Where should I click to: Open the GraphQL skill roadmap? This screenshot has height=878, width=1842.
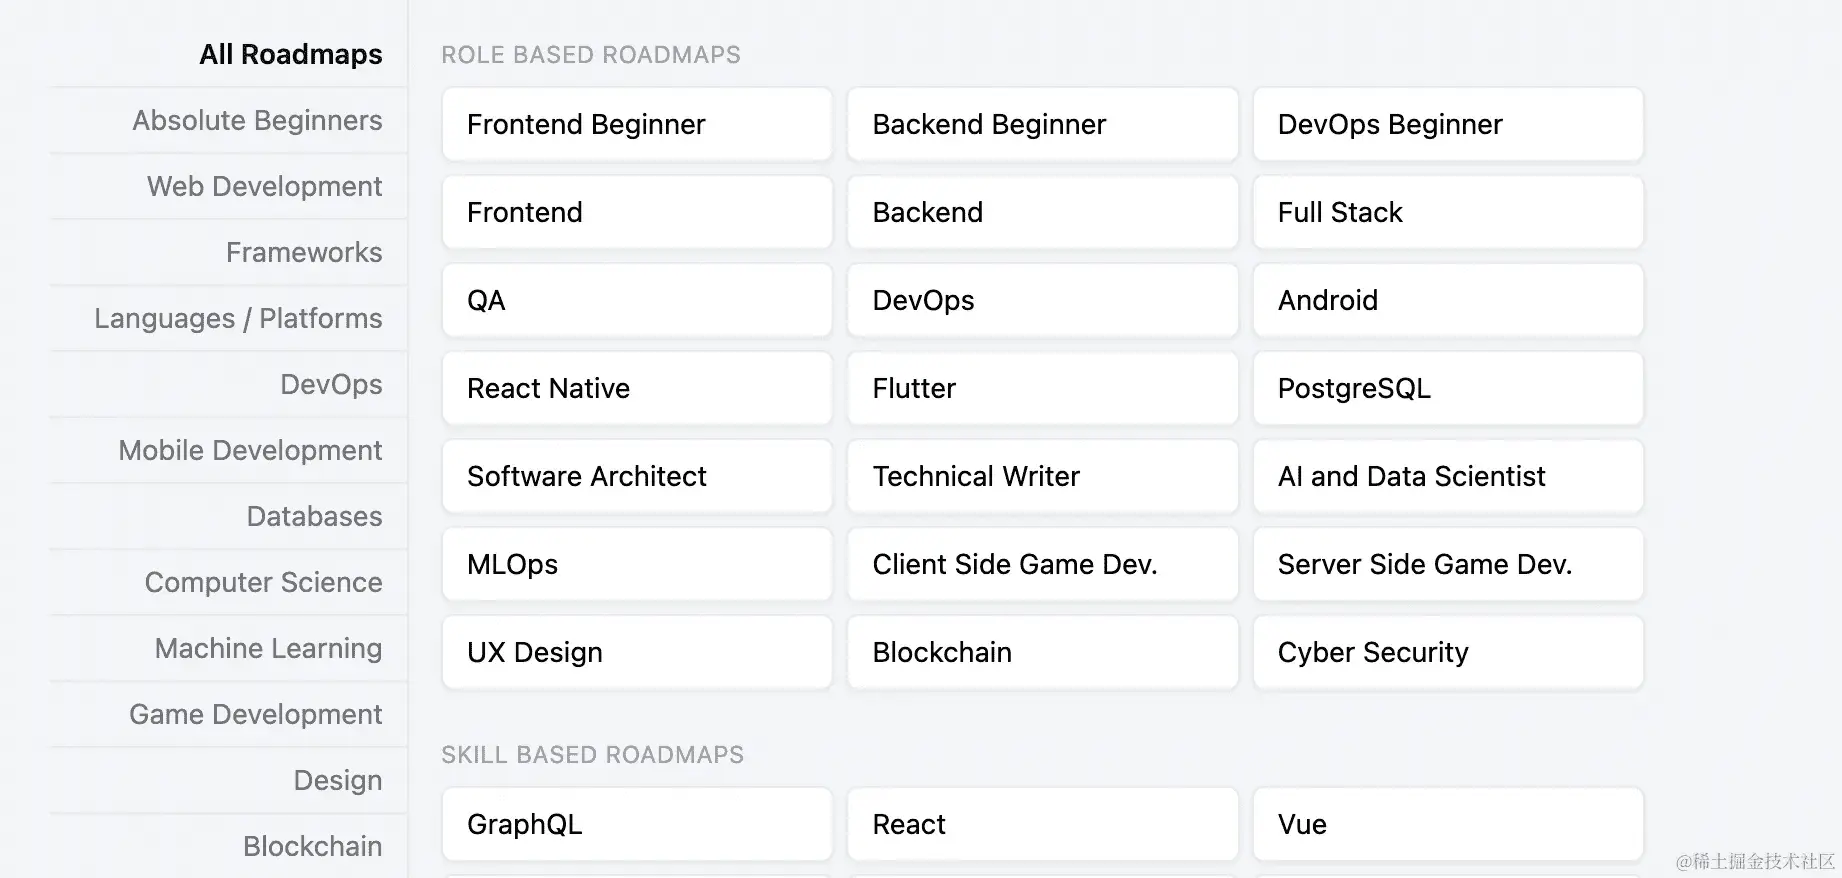637,824
